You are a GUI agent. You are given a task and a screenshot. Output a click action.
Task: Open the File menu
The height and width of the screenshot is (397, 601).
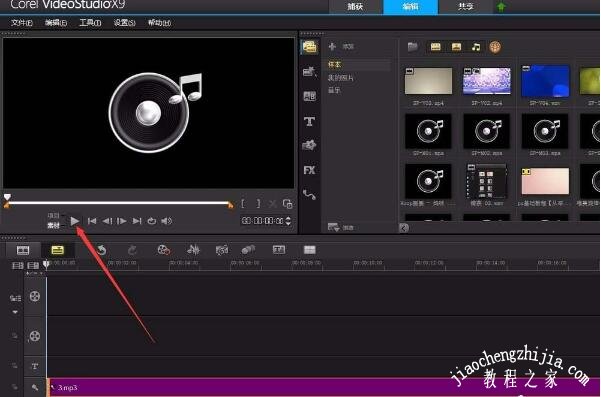(21, 23)
